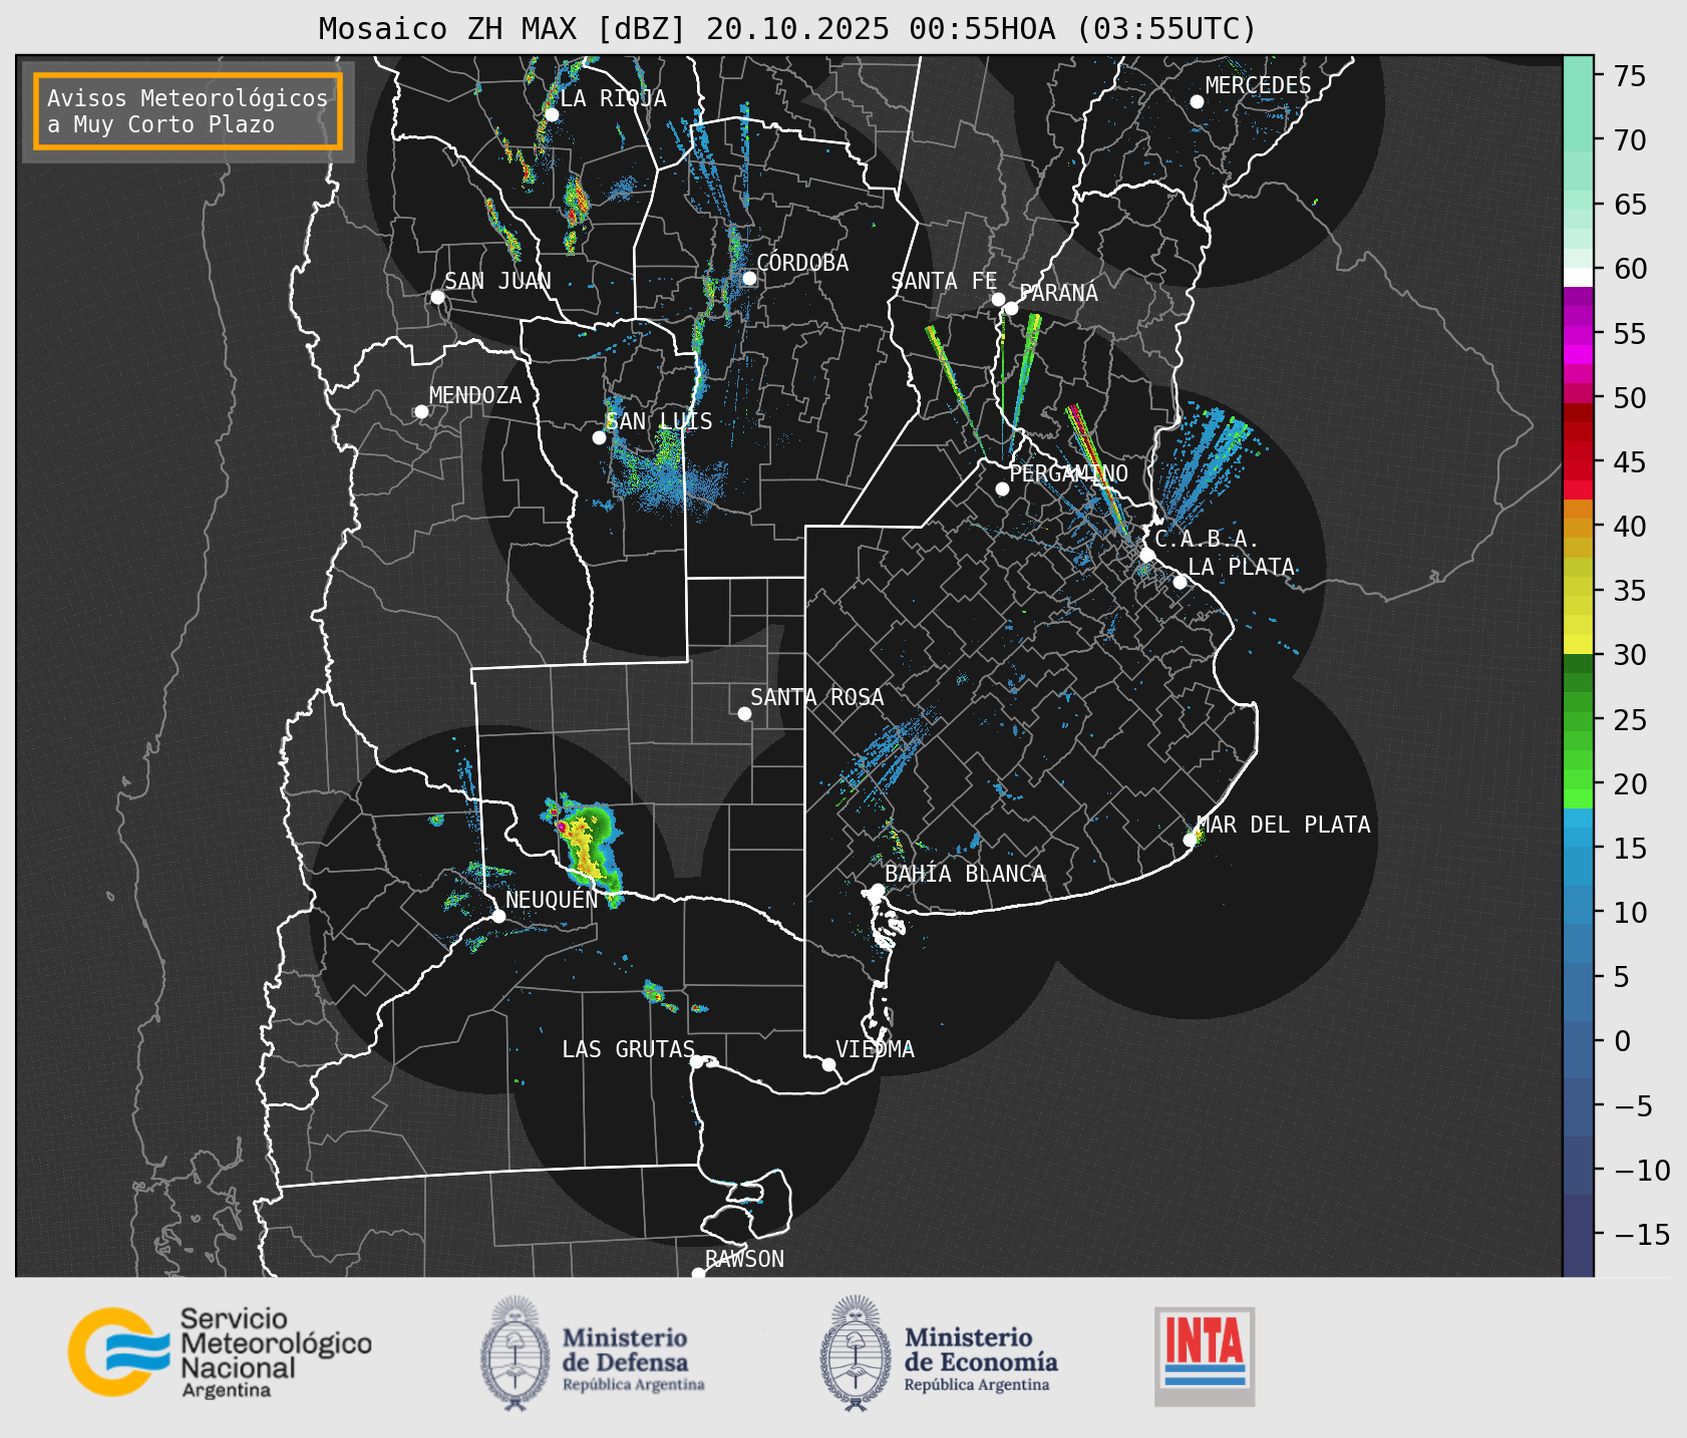Click the Córdoba city marker dot
This screenshot has width=1687, height=1438.
pyautogui.click(x=749, y=278)
